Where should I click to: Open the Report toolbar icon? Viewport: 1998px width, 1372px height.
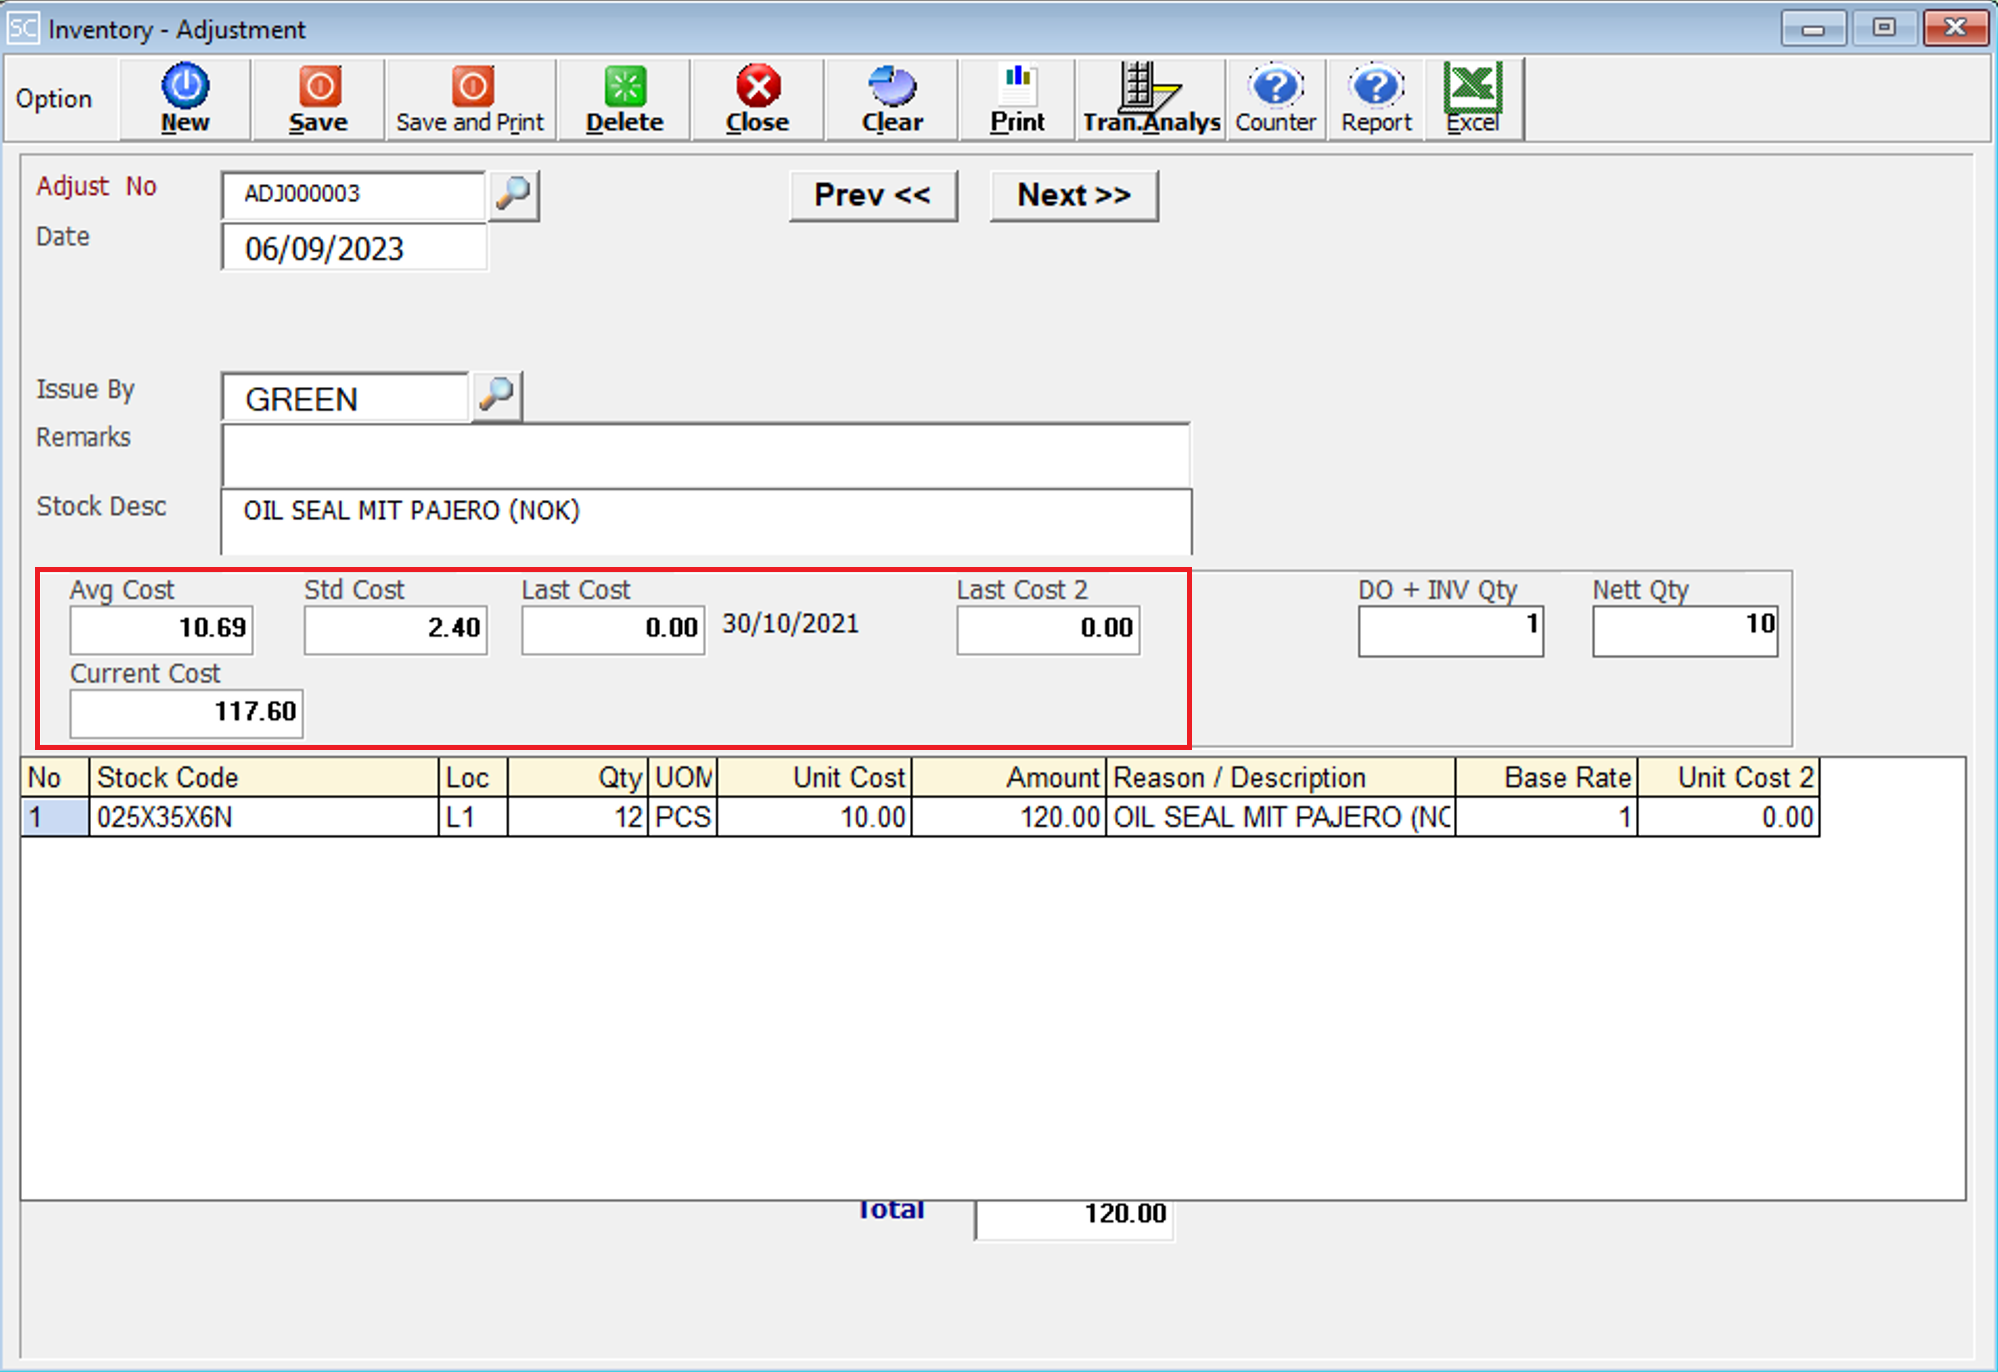1376,98
